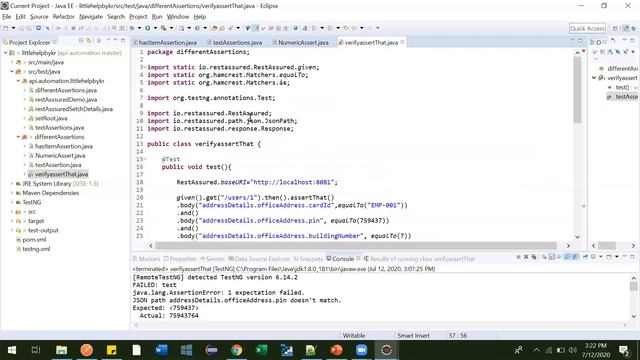The image size is (640, 360).
Task: Click the Display Selected Console monitor icon
Action: coord(593,257)
